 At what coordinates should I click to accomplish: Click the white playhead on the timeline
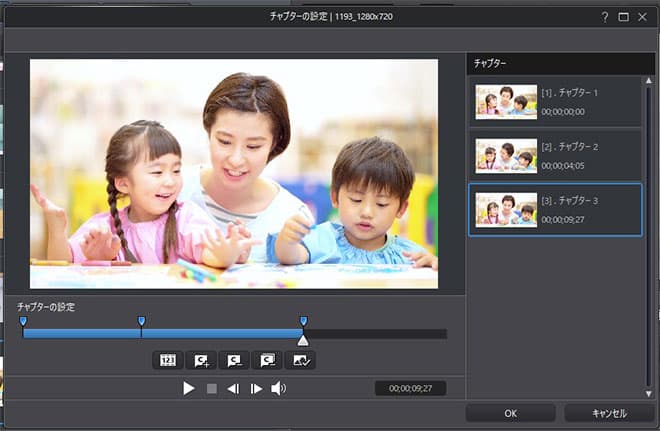pos(303,341)
